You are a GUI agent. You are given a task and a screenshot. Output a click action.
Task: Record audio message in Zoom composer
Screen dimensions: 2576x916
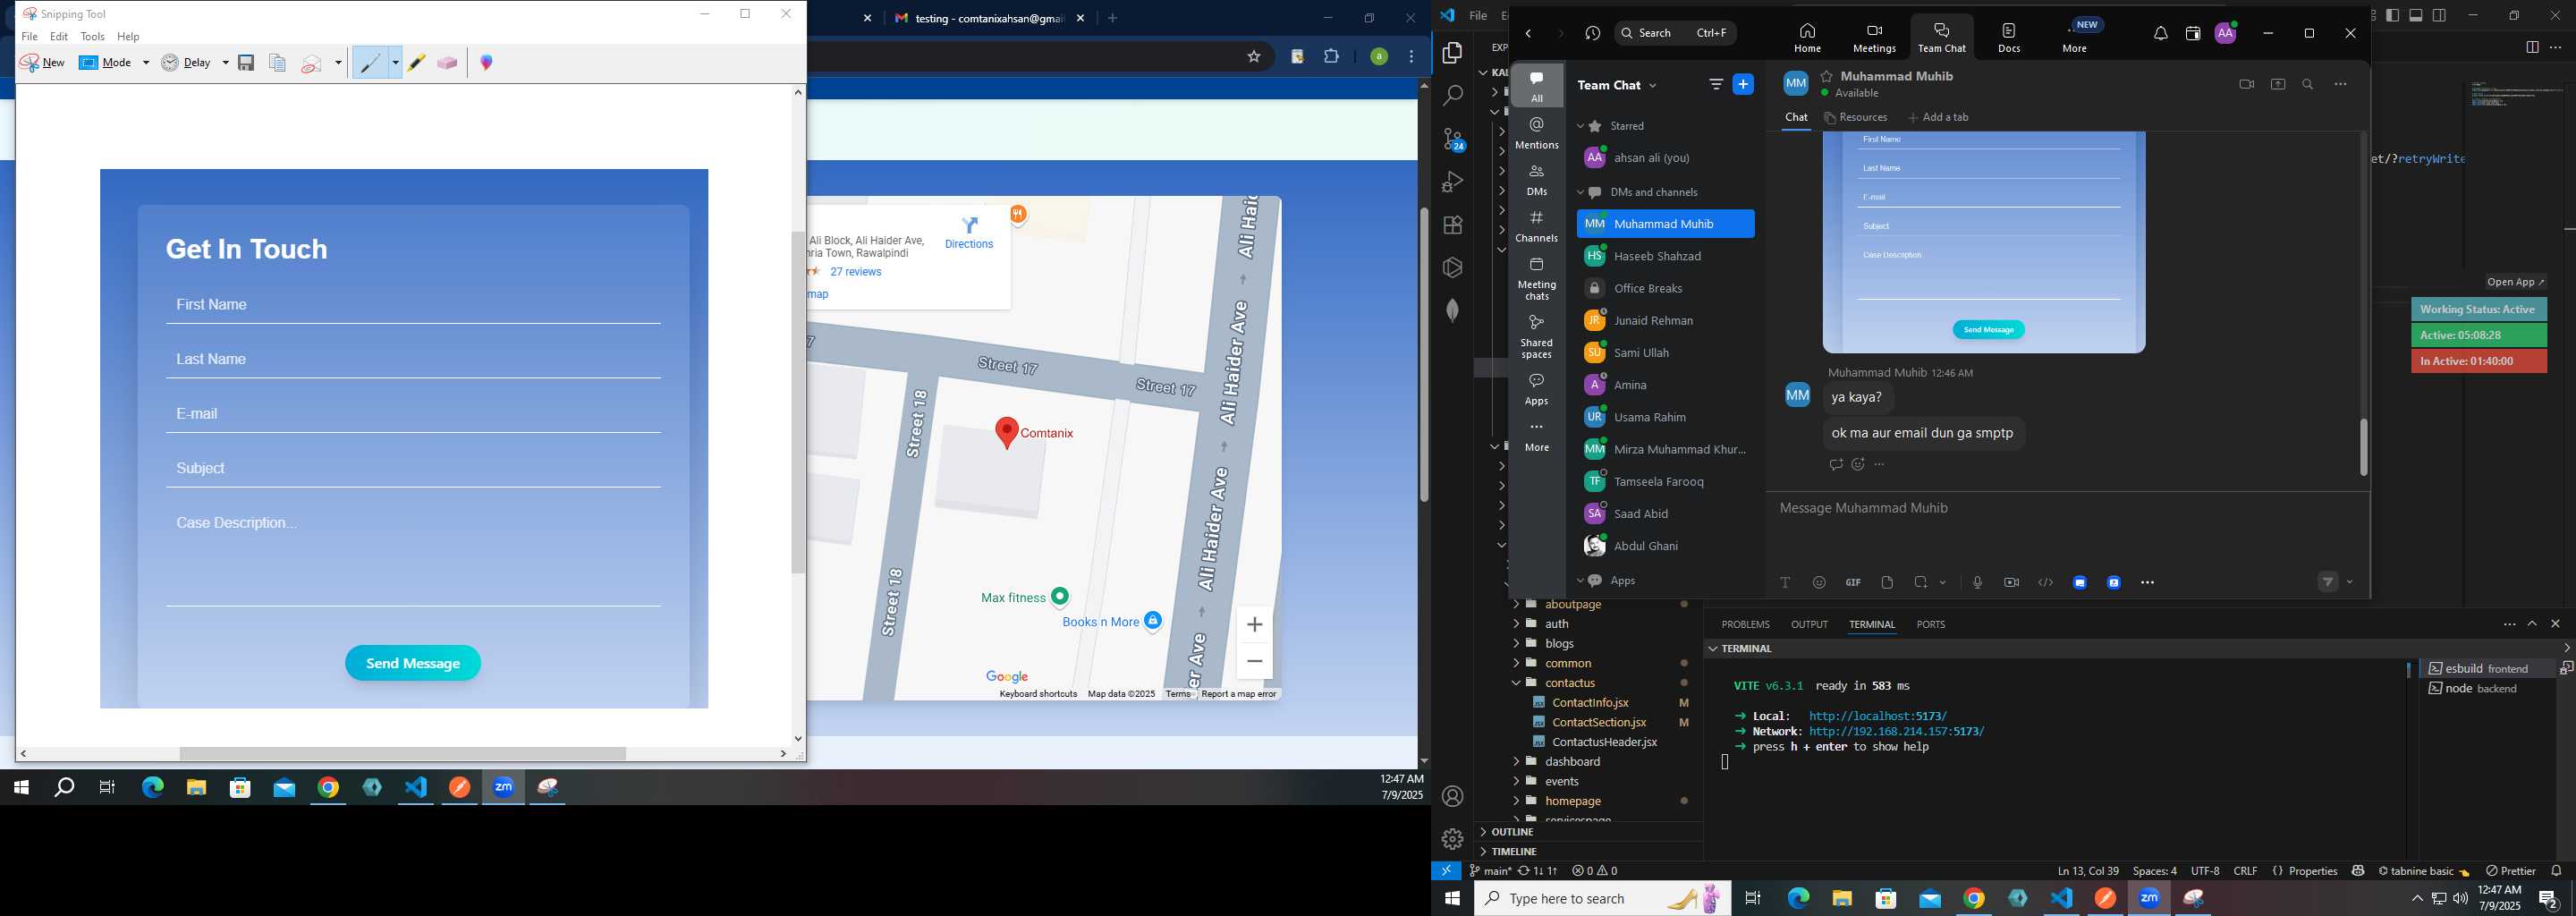click(1977, 583)
